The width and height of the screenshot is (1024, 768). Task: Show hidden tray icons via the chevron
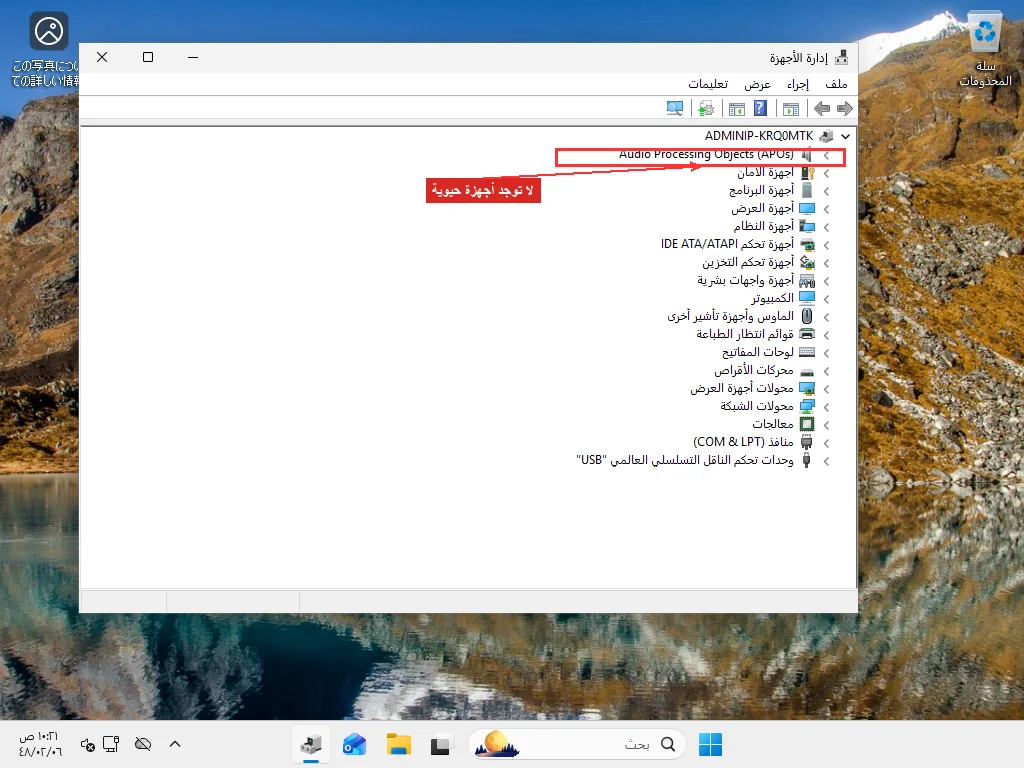(x=175, y=744)
